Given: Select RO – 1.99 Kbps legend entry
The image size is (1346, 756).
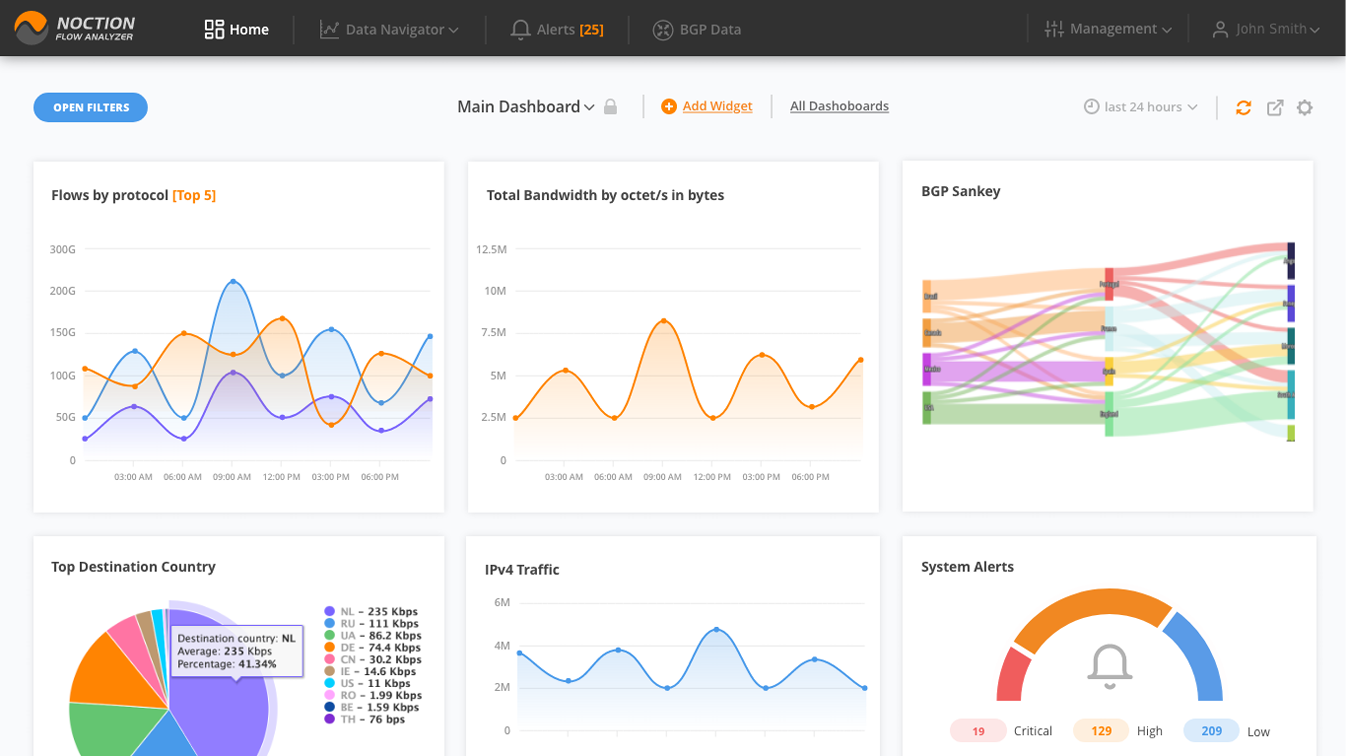Looking at the screenshot, I should point(372,696).
